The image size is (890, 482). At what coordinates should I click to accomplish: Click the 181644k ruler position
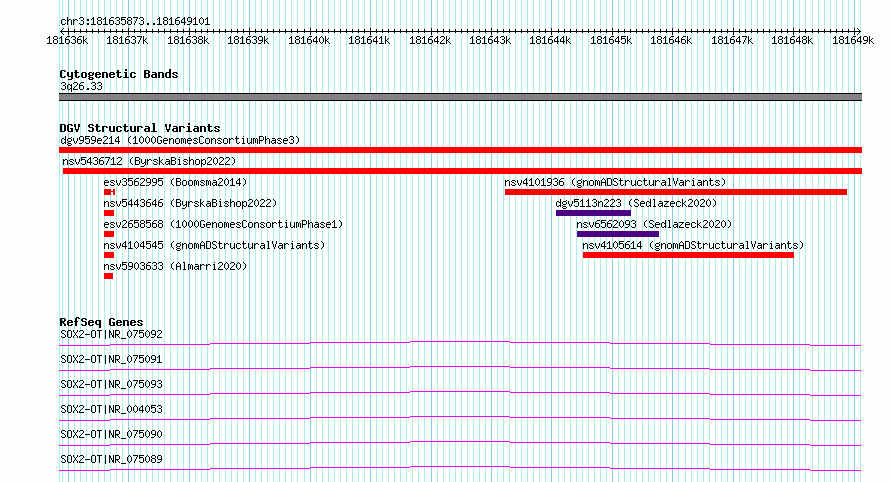(x=550, y=40)
